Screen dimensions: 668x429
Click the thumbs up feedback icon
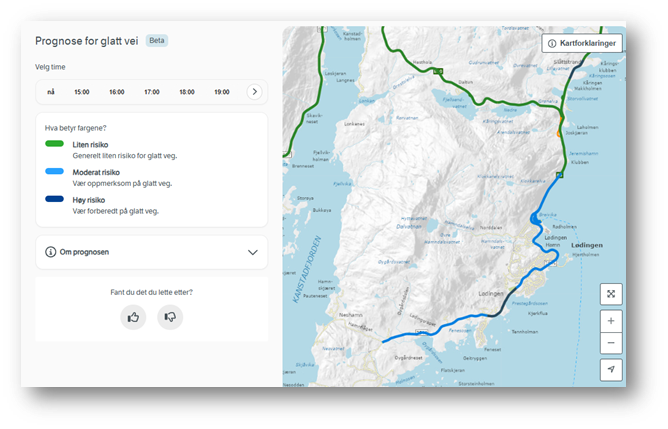[x=133, y=317]
